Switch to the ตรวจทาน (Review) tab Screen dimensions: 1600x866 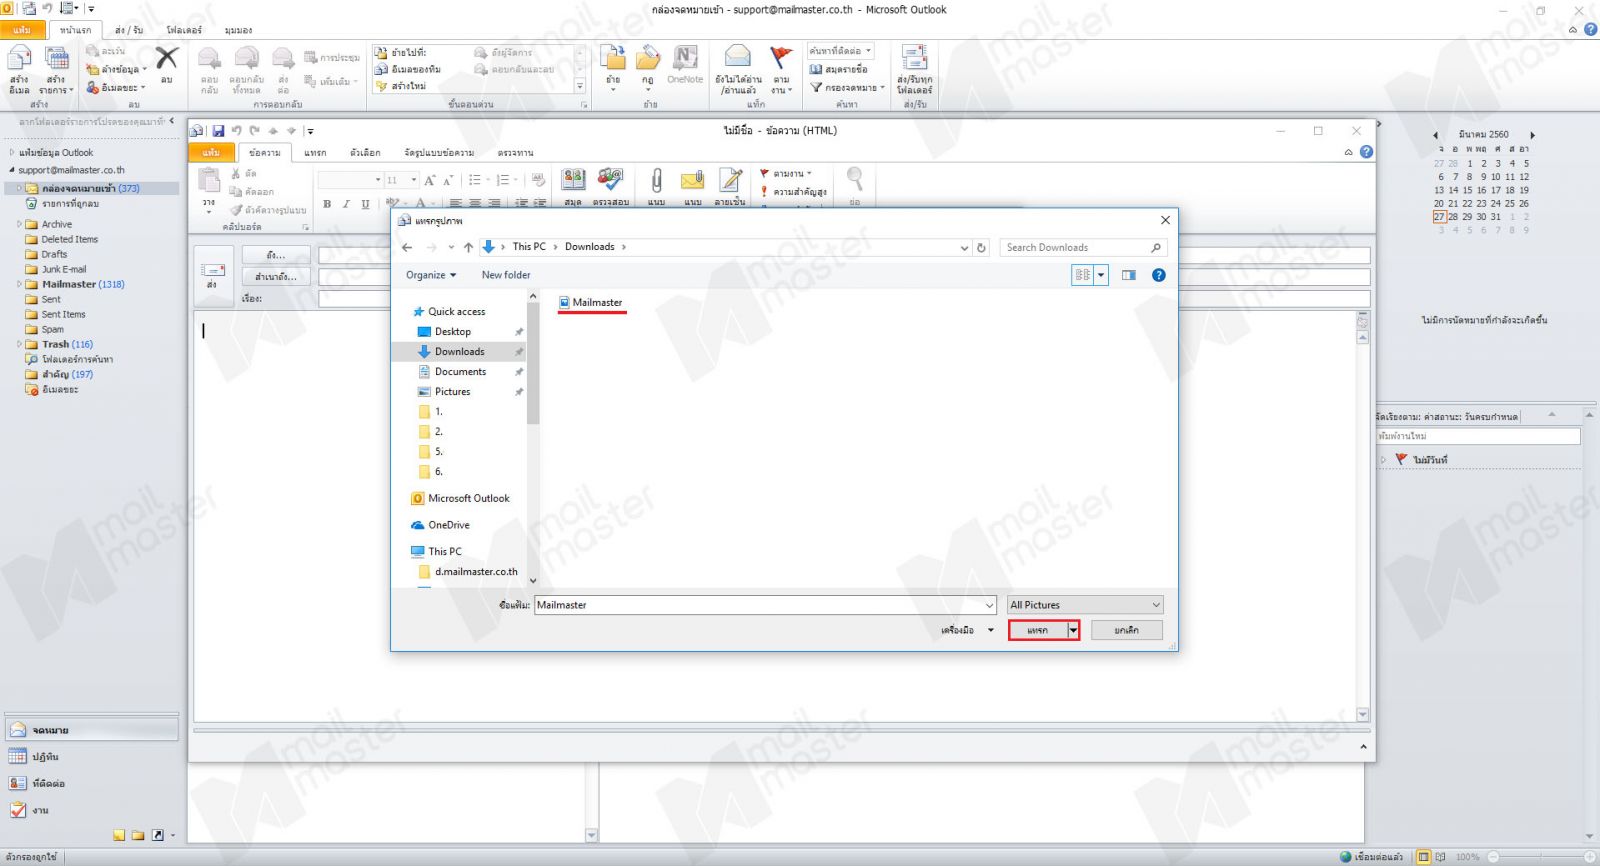pos(515,153)
